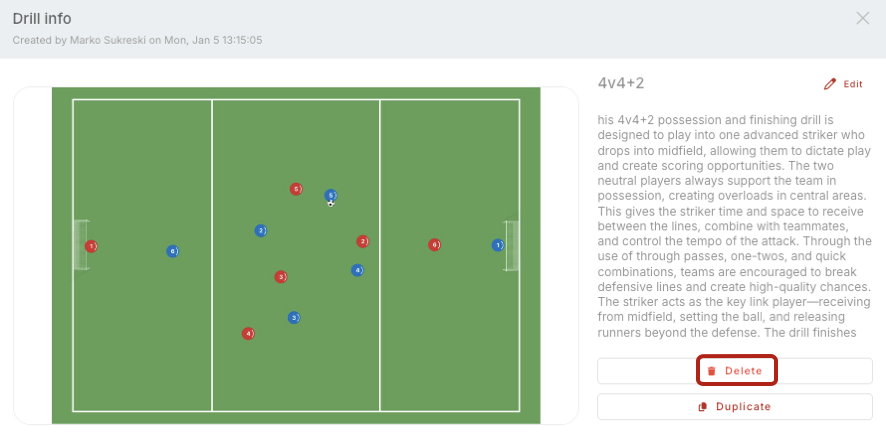Image resolution: width=886 pixels, height=446 pixels.
Task: Select blue player 2 marker
Action: 261,231
